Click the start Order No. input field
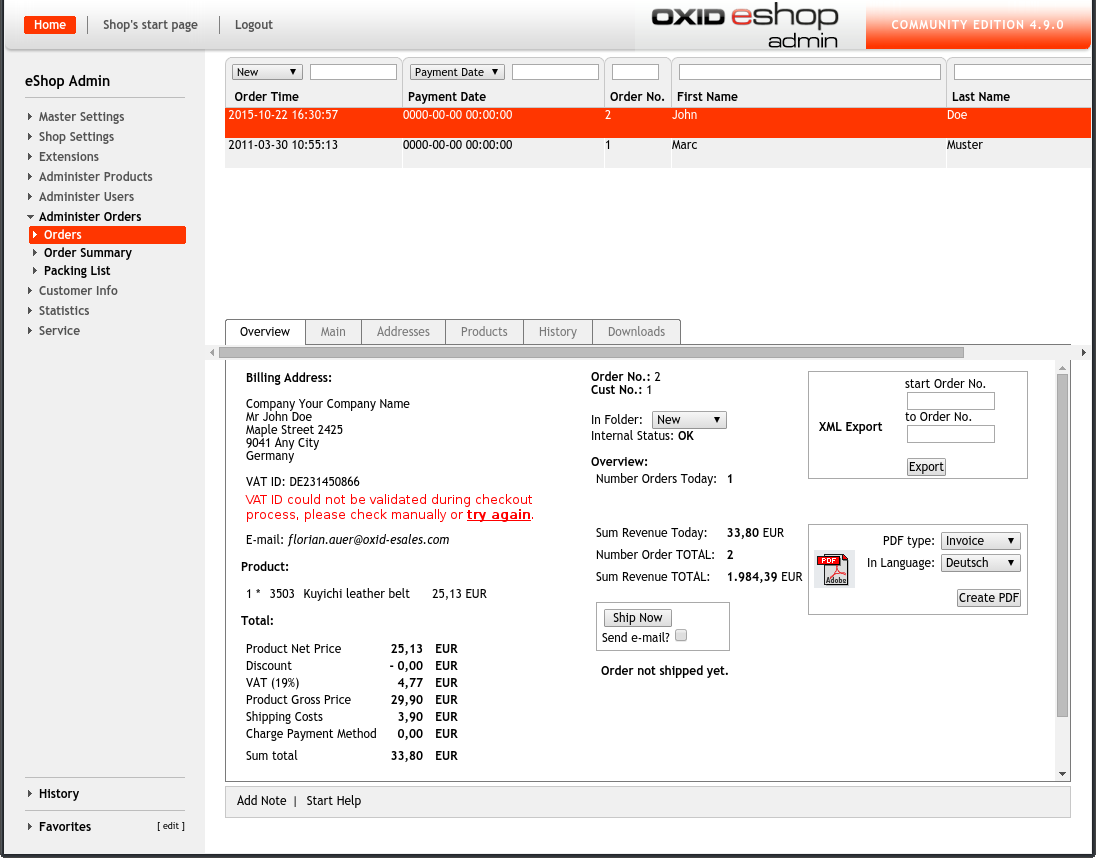Screen dimensions: 1096x858 point(950,401)
